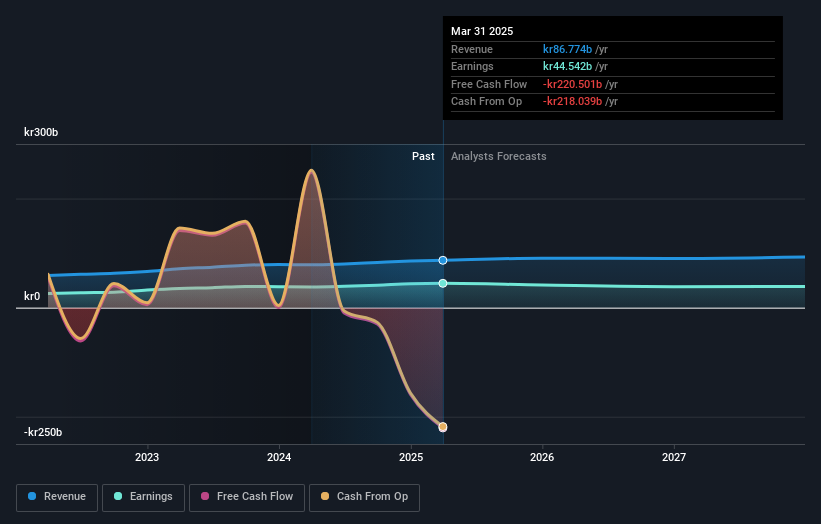This screenshot has width=821, height=524.
Task: Click the Mar 31 2025 tooltip date
Action: 482,31
